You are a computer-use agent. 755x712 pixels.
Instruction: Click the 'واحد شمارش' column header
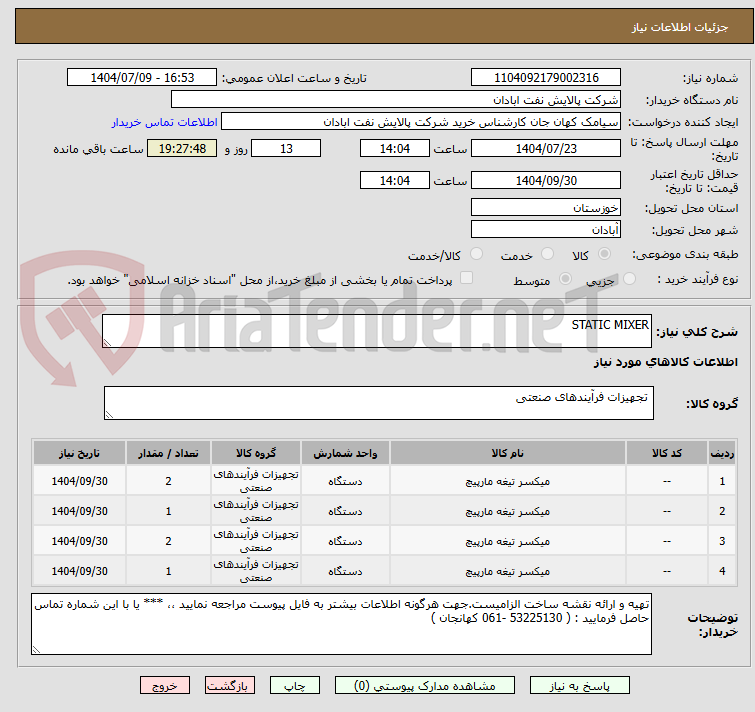pyautogui.click(x=345, y=453)
